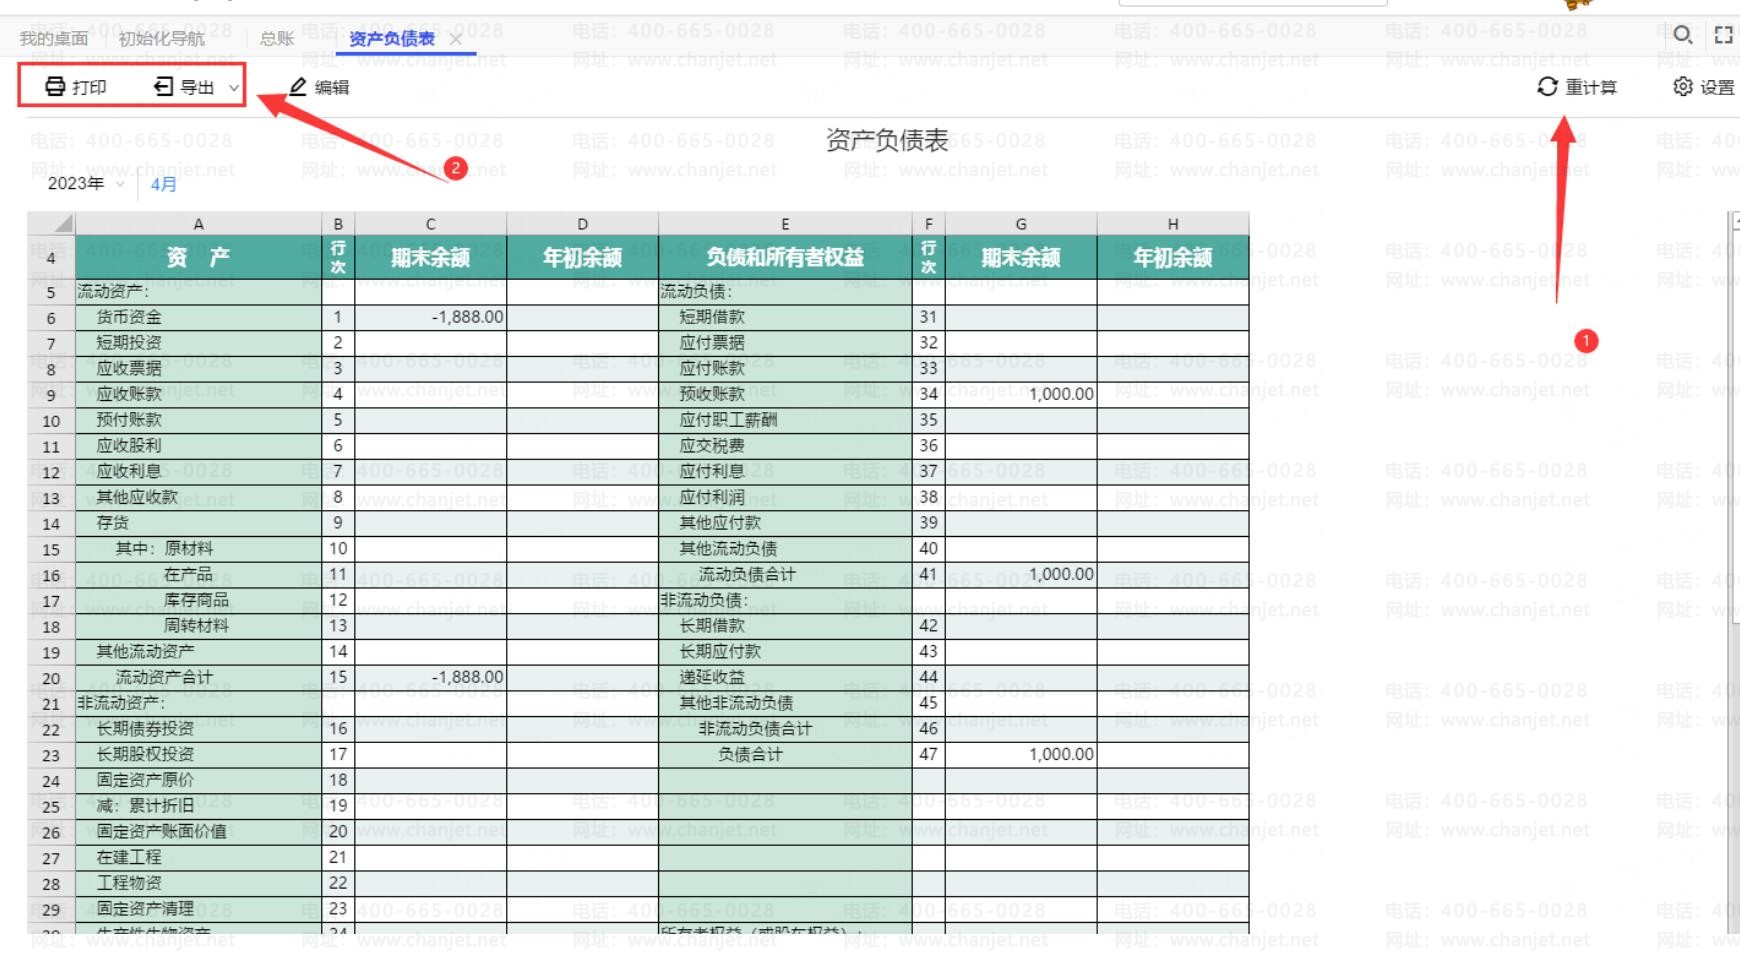Toggle the fullscreen icon beside search

[1723, 35]
